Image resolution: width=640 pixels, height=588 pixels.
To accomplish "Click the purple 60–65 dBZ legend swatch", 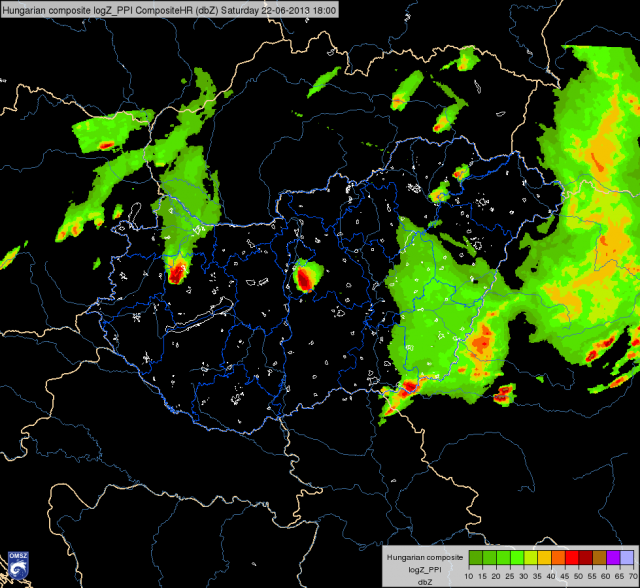I will click(613, 557).
